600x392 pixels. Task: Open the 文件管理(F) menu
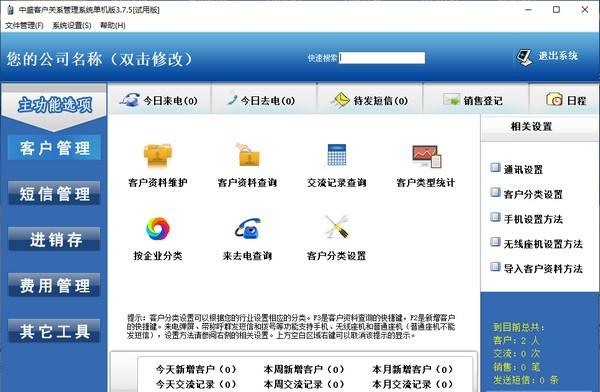pyautogui.click(x=24, y=26)
